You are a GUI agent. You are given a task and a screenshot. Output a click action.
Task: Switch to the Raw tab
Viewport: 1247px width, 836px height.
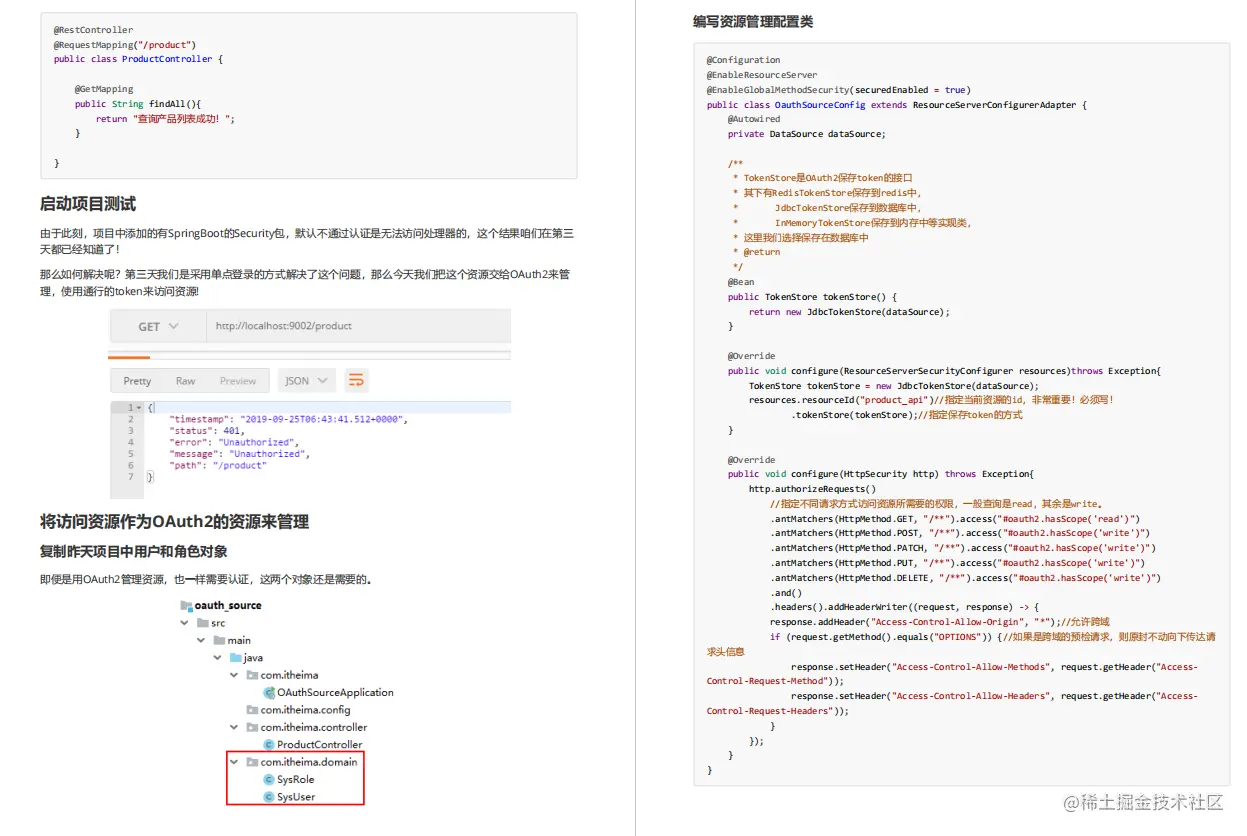[185, 380]
